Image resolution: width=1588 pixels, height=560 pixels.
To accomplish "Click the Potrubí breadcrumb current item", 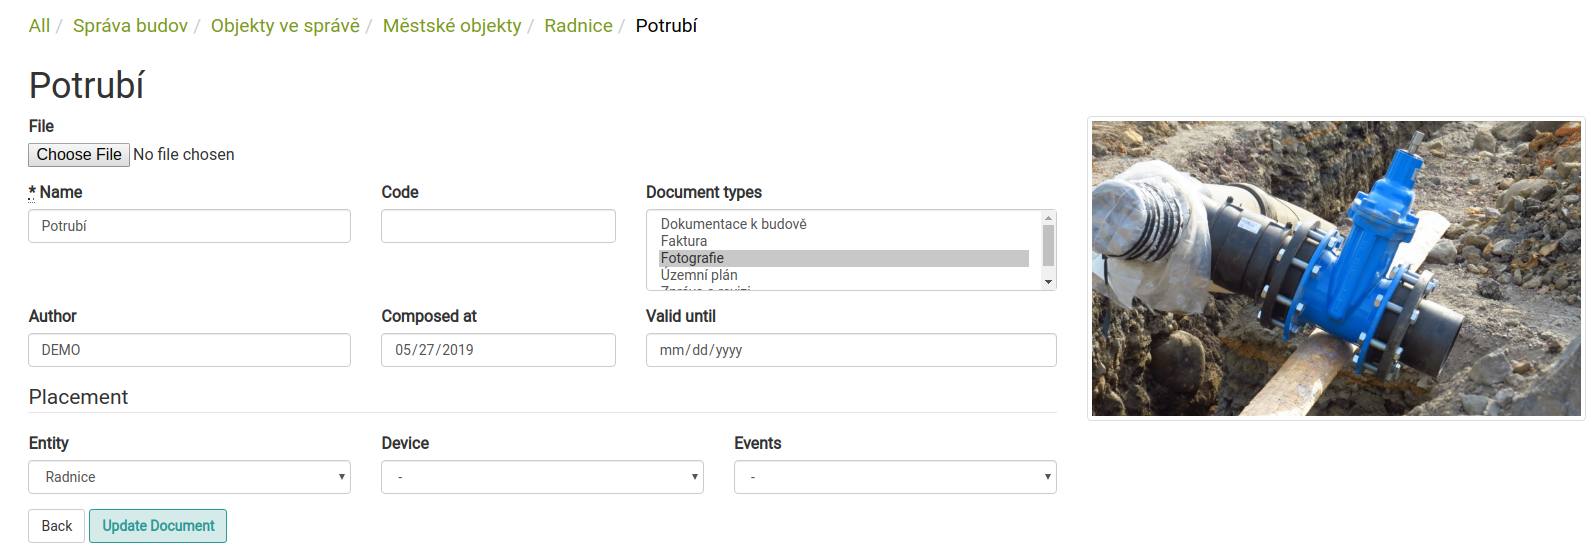I will pos(666,26).
